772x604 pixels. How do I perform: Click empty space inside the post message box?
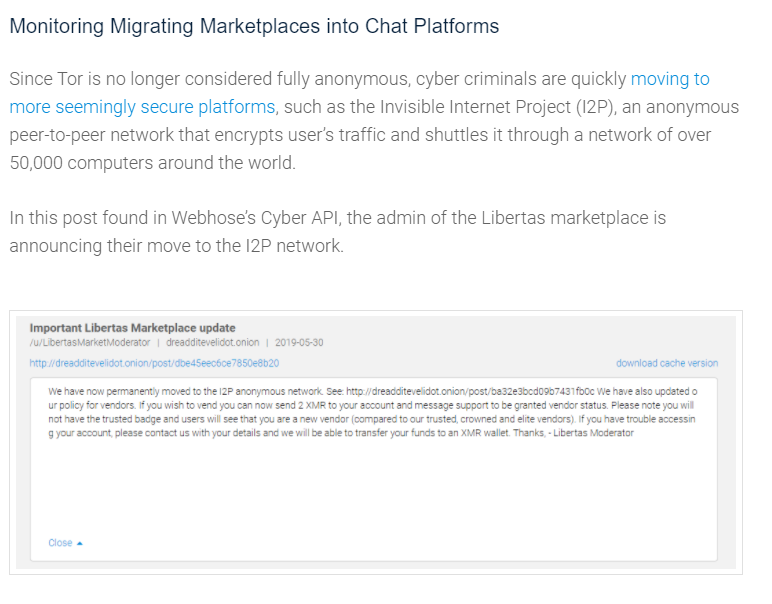coord(370,490)
